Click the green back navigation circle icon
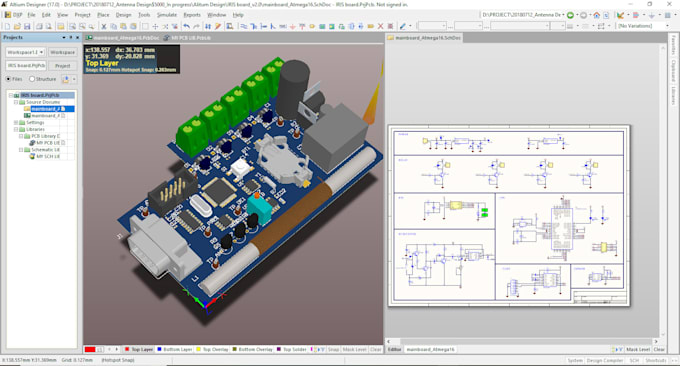Viewport: 680px width, 366px height. coord(571,15)
